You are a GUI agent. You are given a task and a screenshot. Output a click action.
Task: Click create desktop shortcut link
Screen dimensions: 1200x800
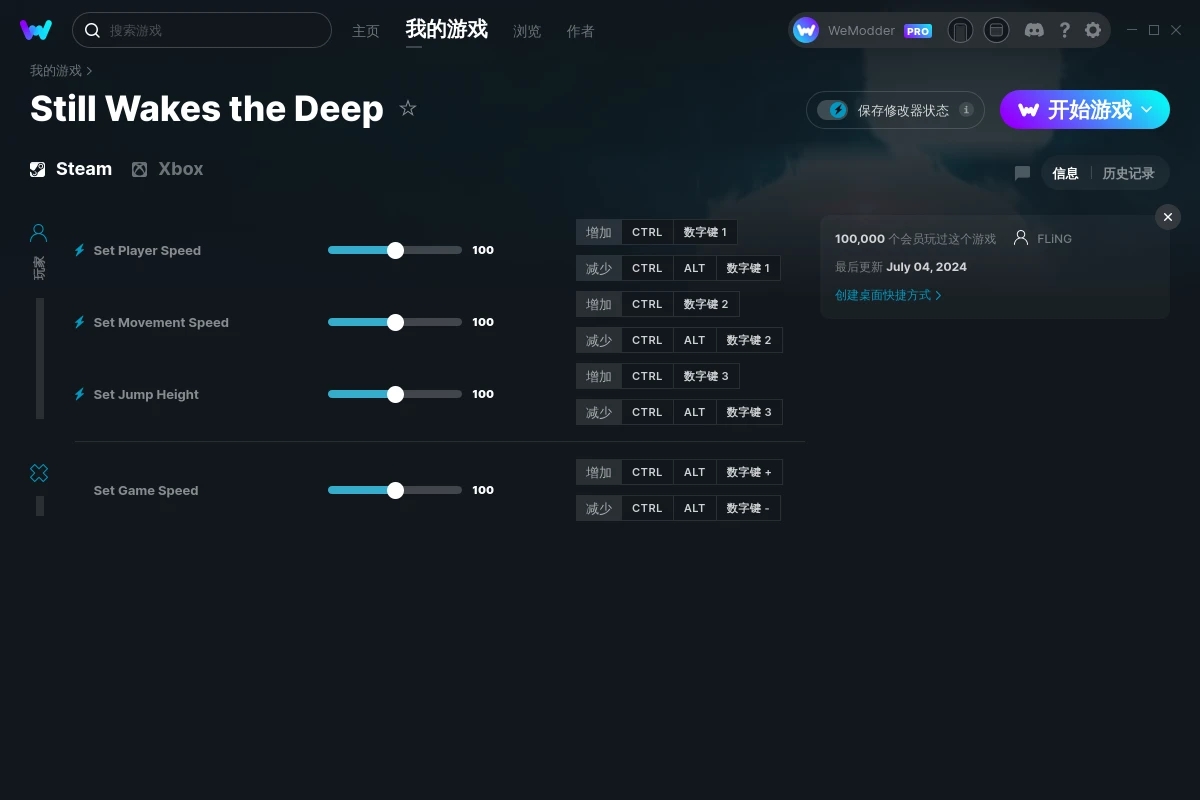pos(888,295)
